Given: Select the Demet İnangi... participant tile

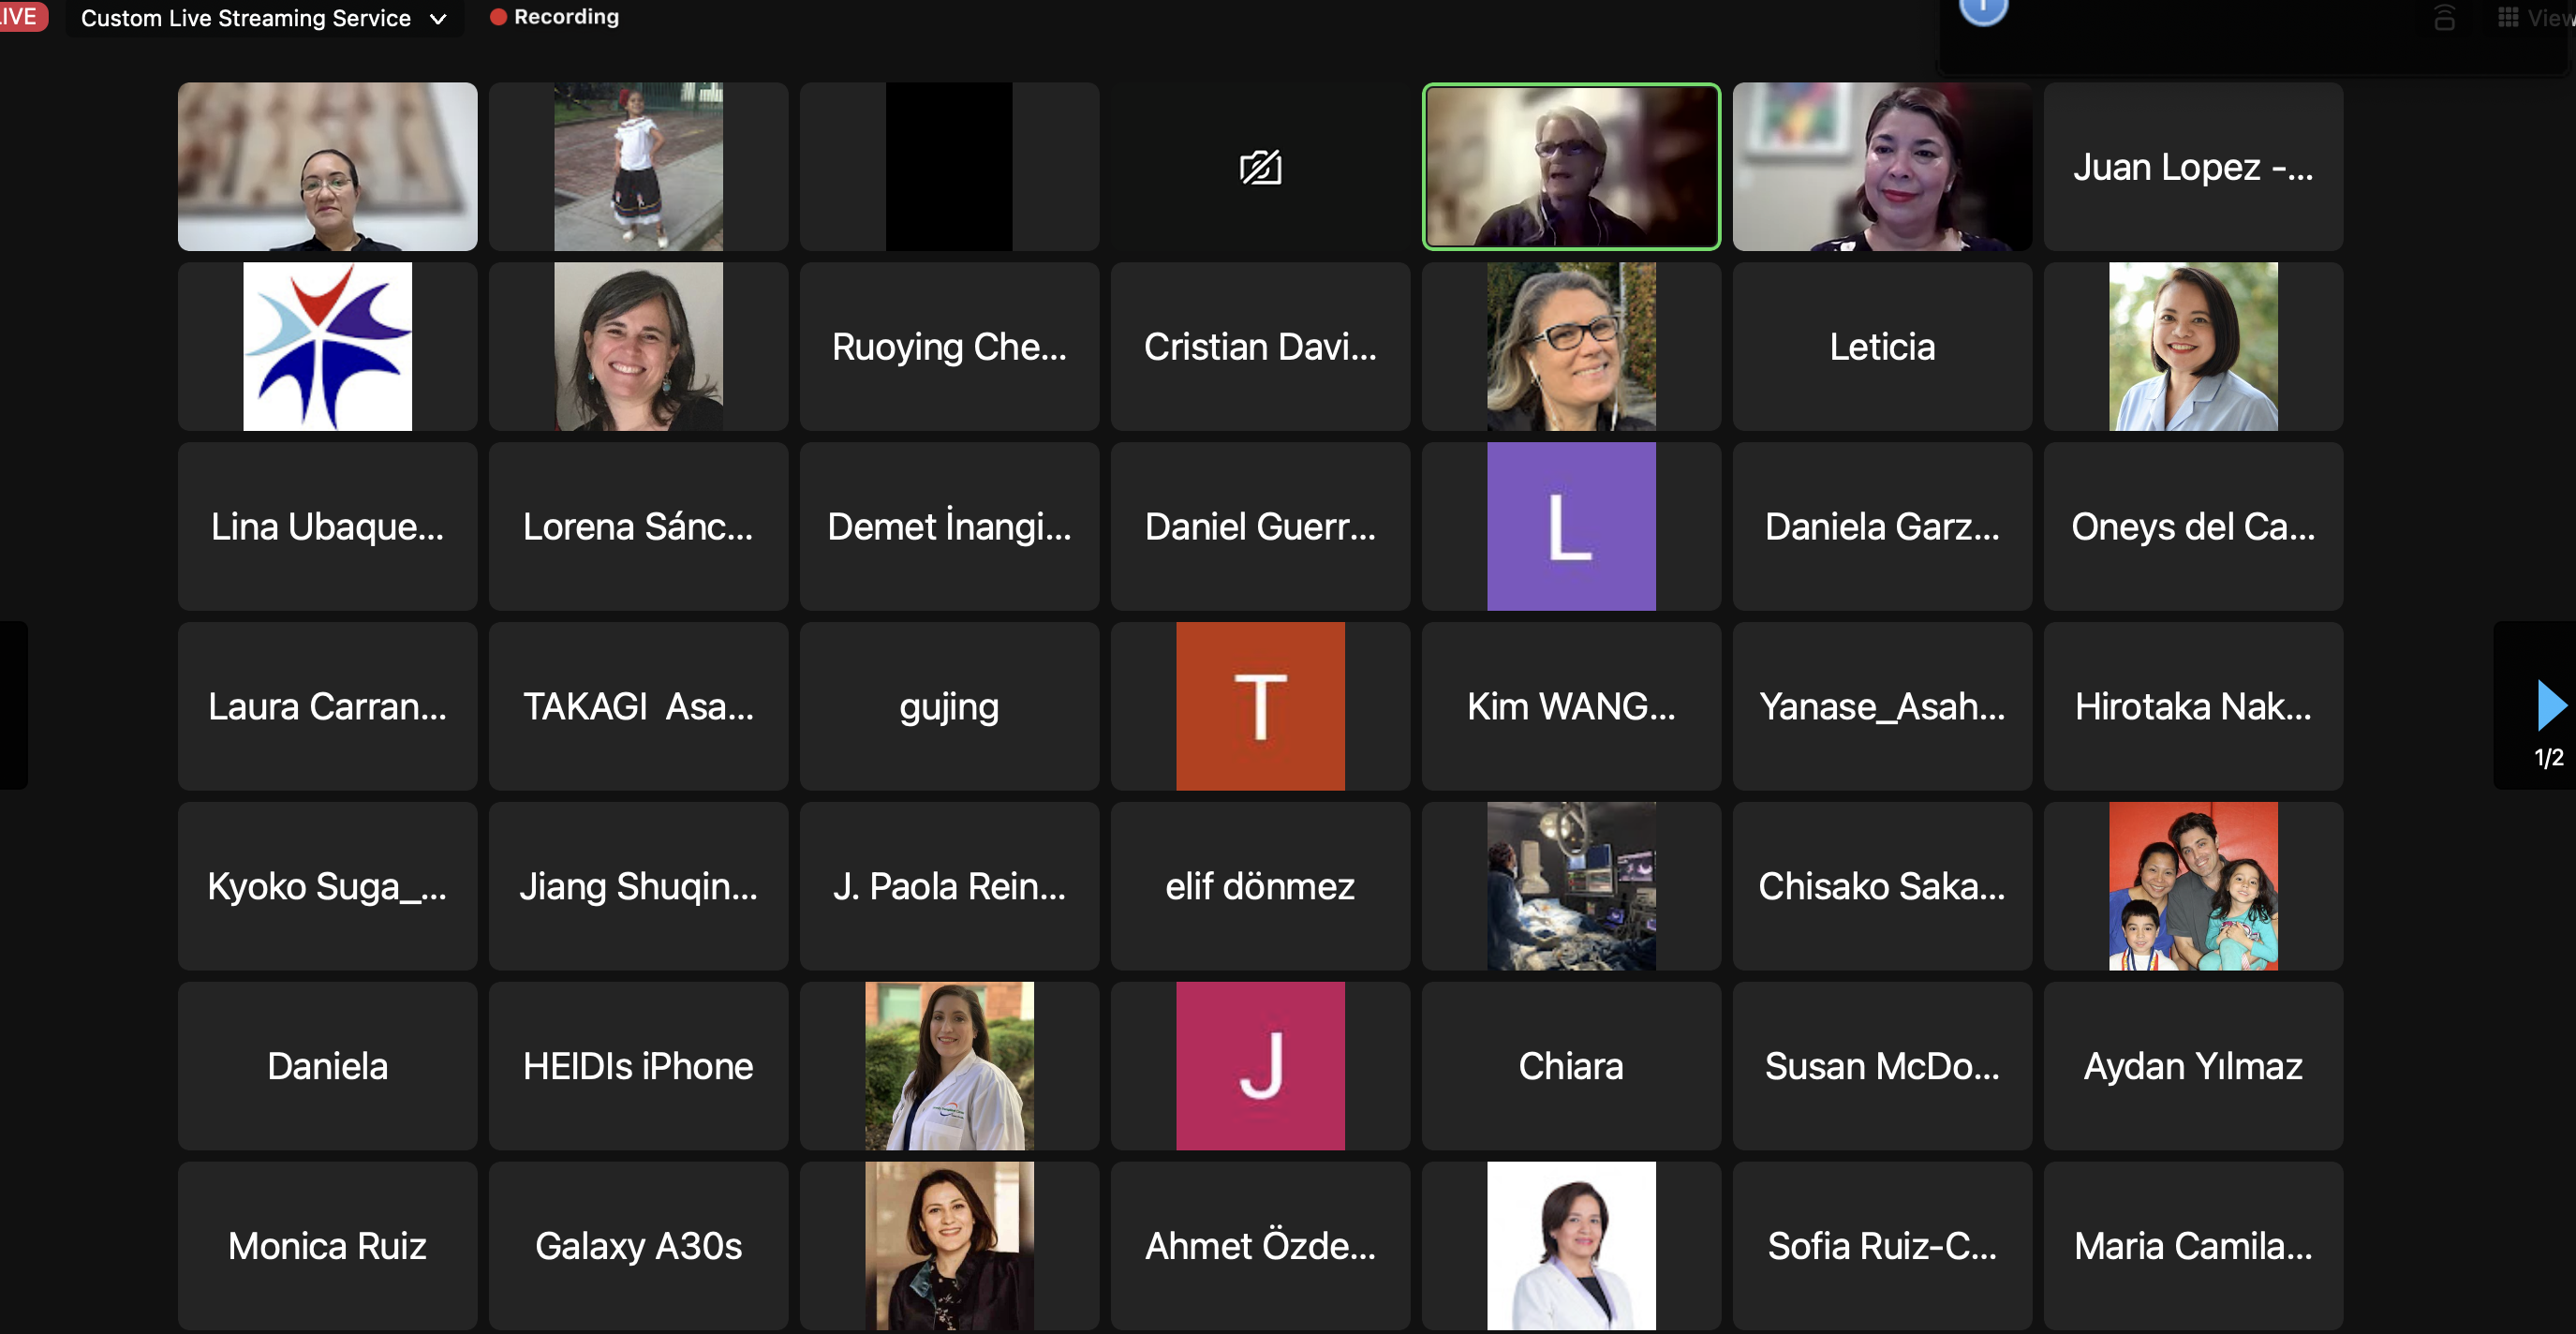Looking at the screenshot, I should click(949, 527).
